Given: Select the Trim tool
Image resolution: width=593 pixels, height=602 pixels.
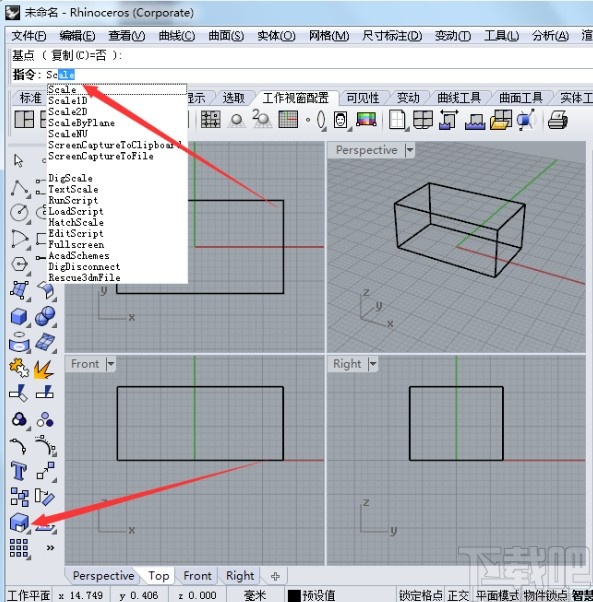Looking at the screenshot, I should tap(18, 394).
